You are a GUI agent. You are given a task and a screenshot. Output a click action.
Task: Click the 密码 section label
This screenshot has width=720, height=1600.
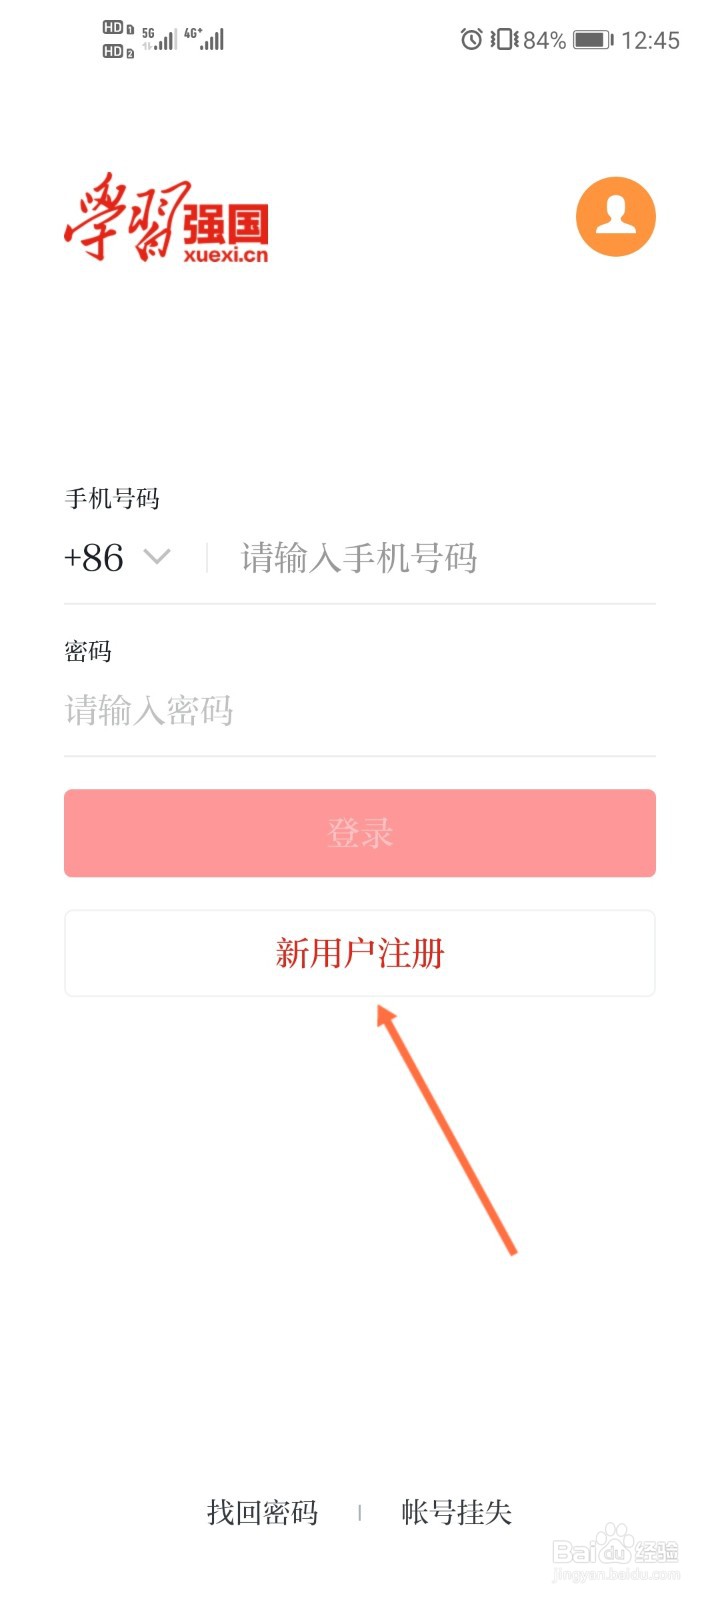pyautogui.click(x=88, y=650)
